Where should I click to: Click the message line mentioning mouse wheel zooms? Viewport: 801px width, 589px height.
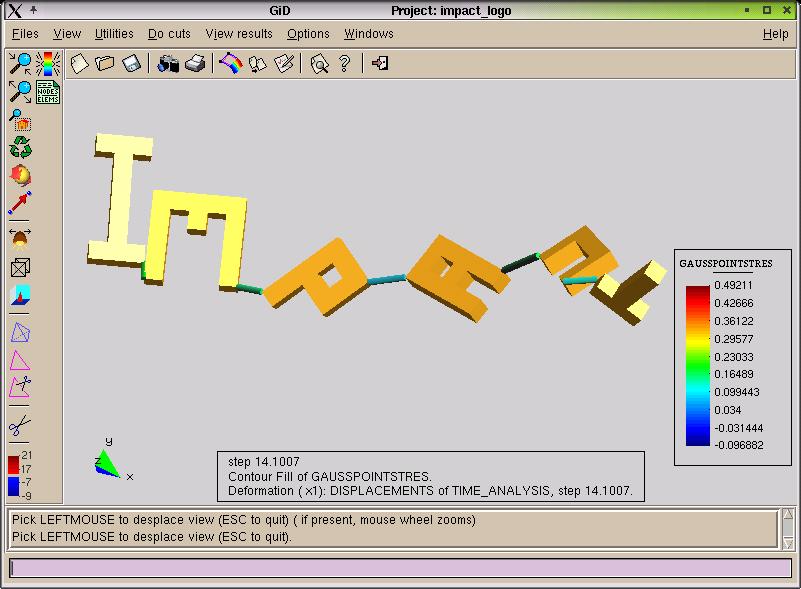pyautogui.click(x=244, y=520)
